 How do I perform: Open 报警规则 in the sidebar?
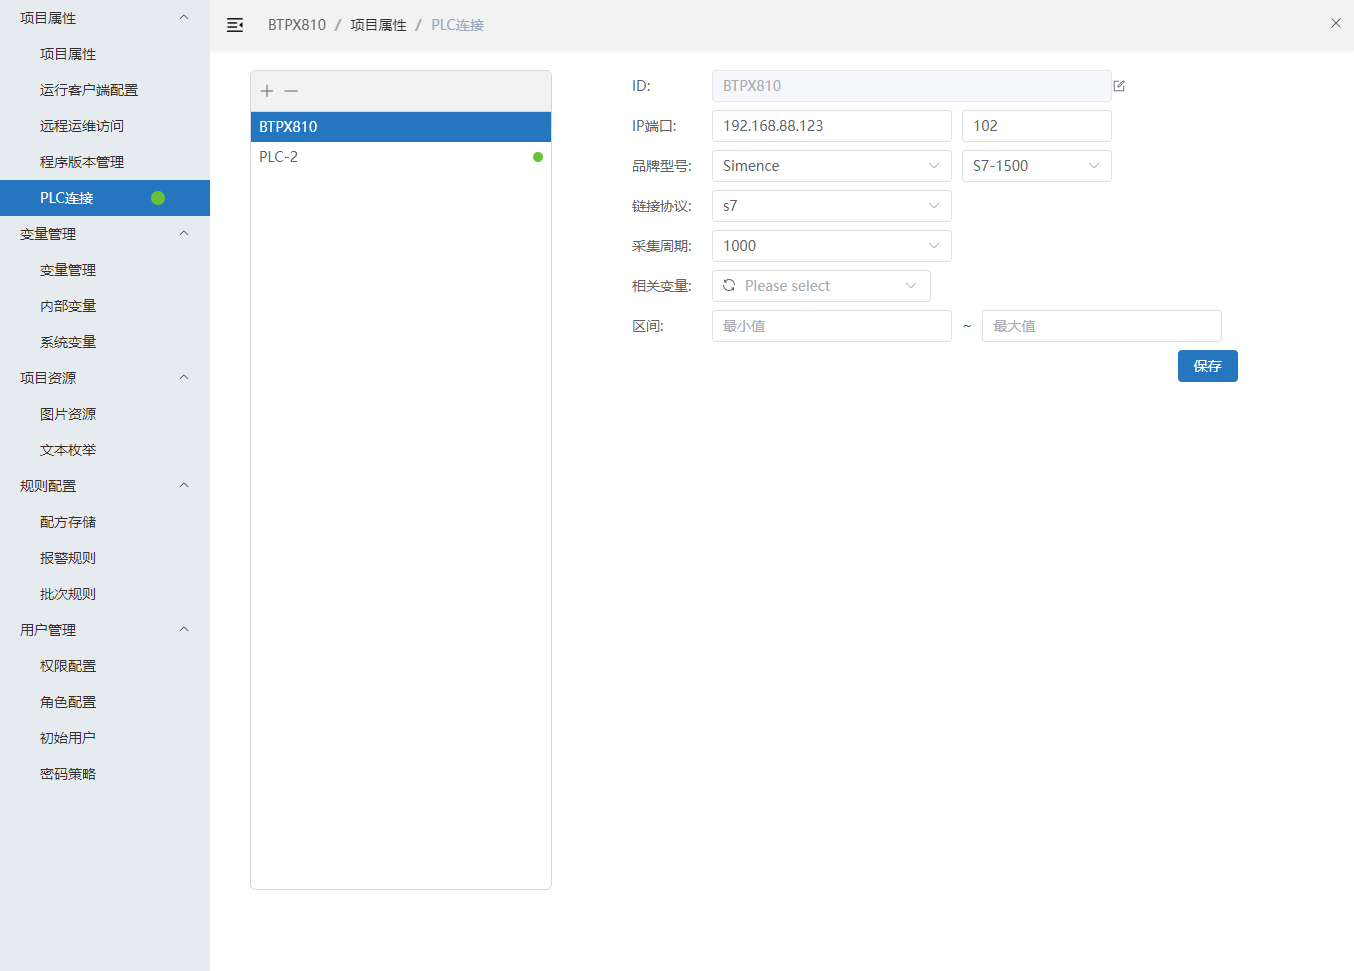[x=68, y=558]
